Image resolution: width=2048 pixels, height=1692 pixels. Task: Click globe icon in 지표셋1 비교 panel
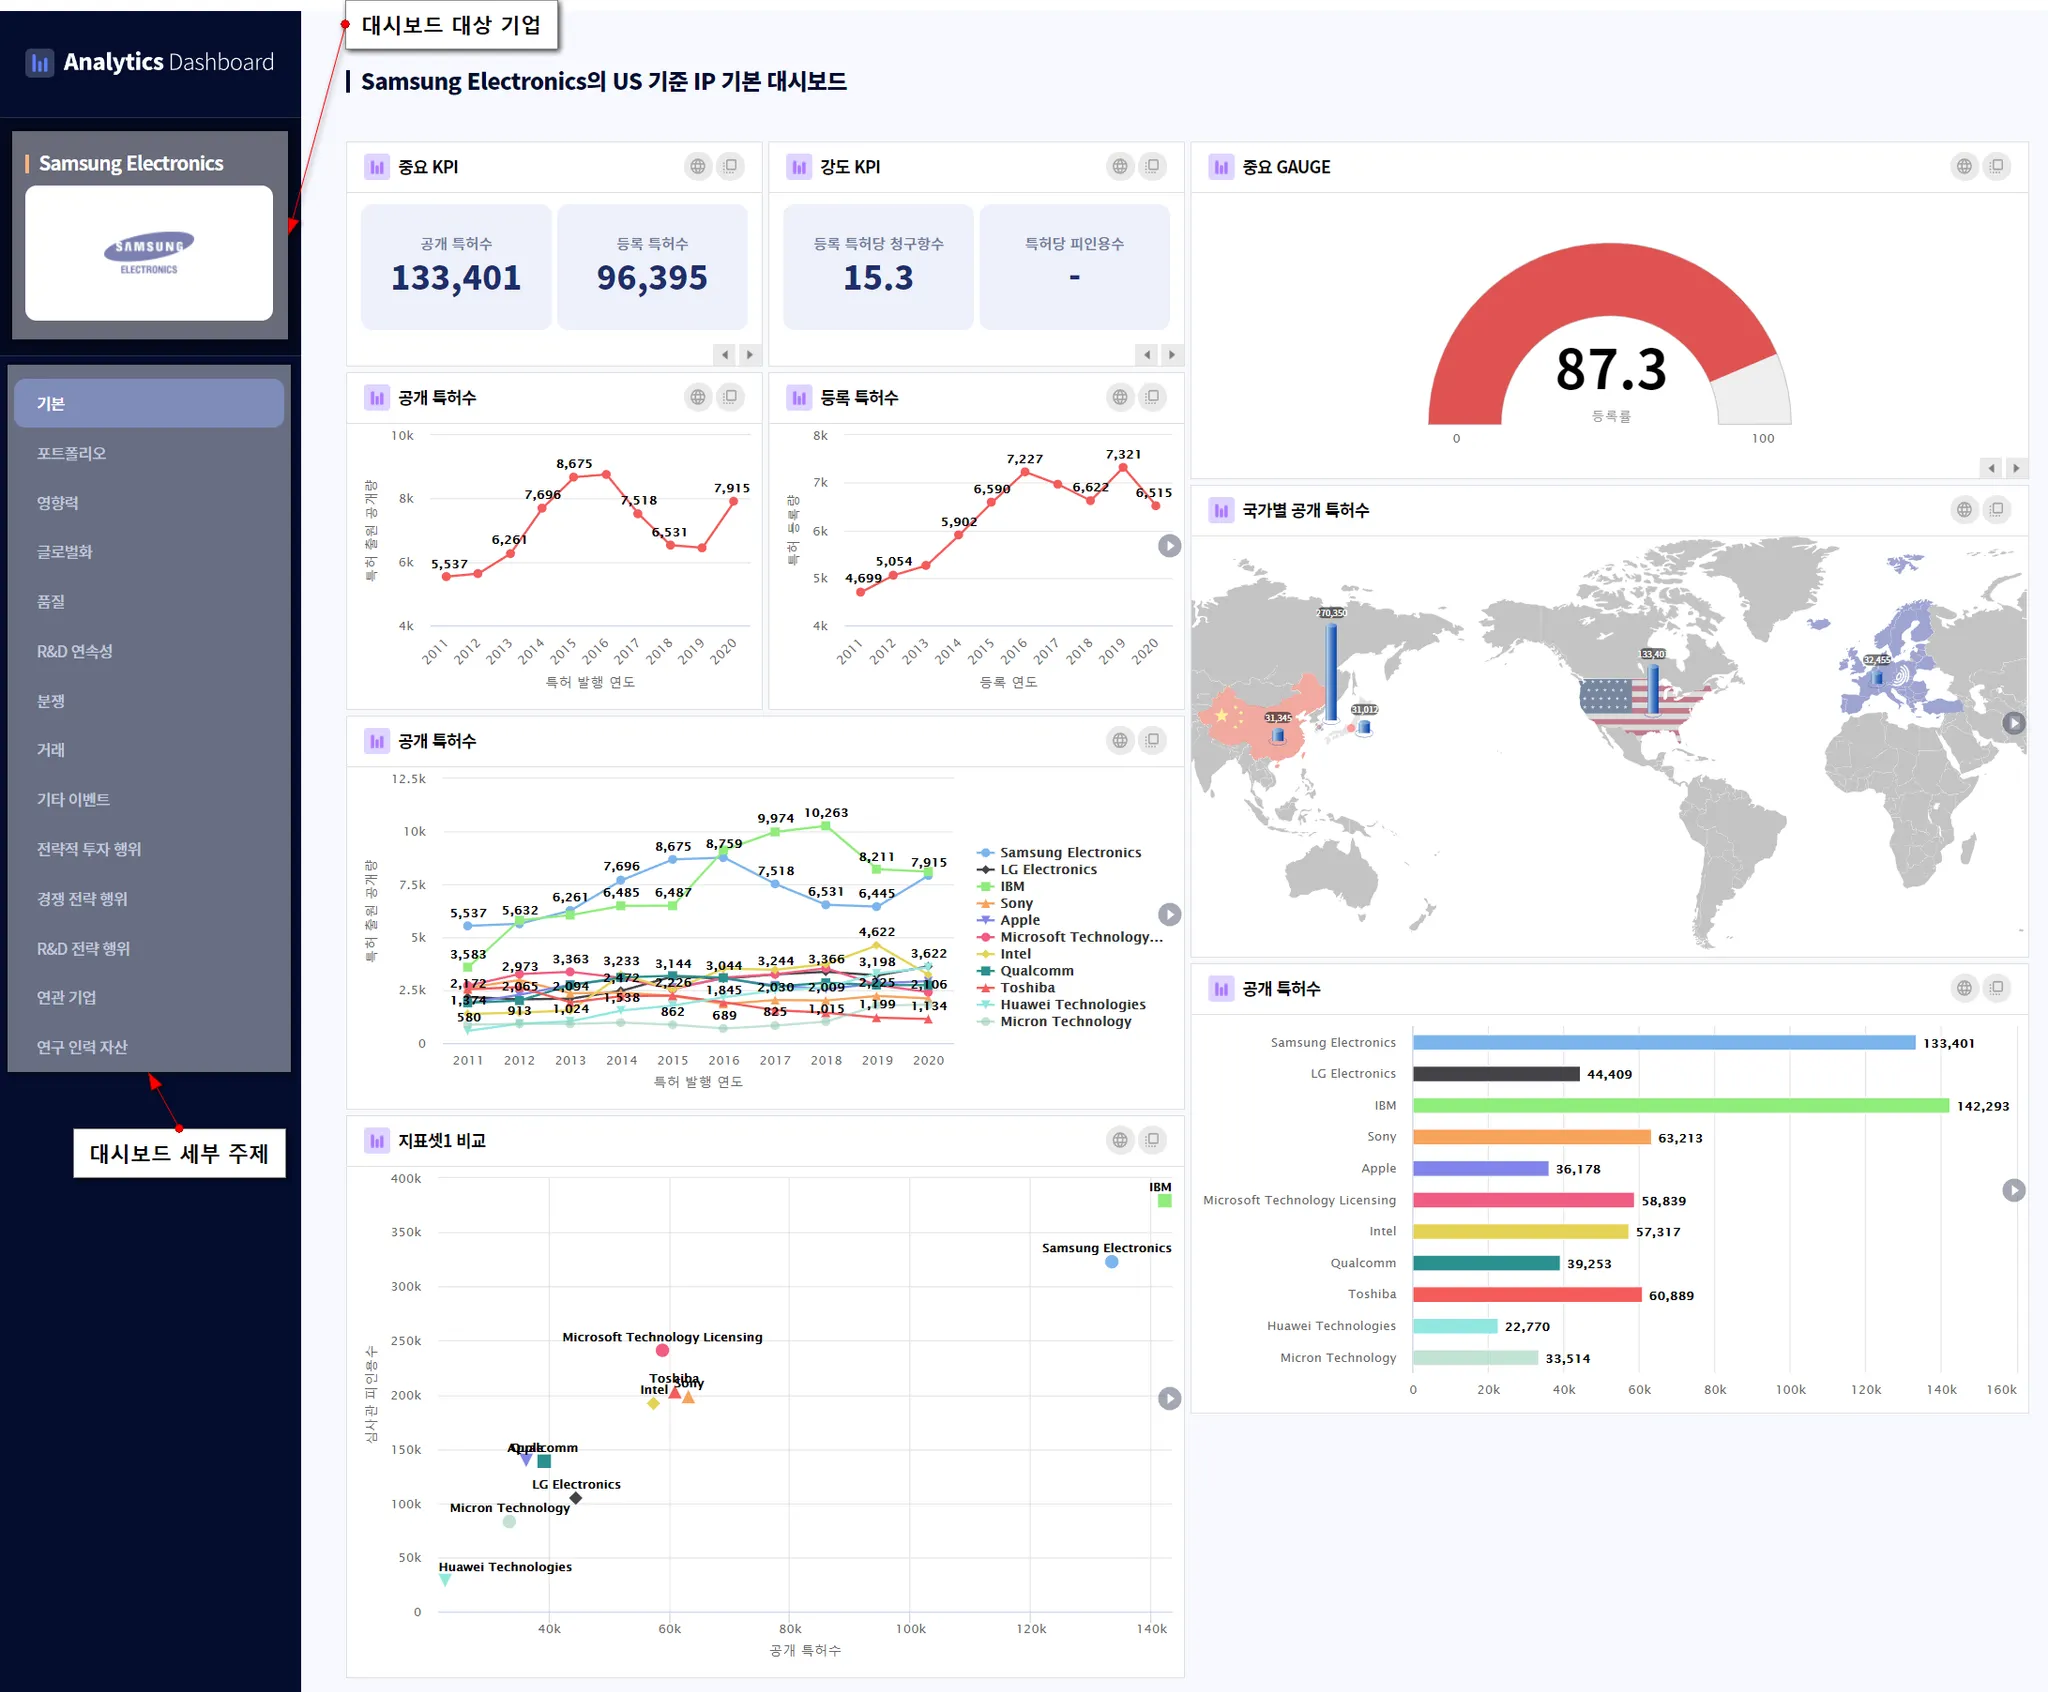tap(1120, 1140)
